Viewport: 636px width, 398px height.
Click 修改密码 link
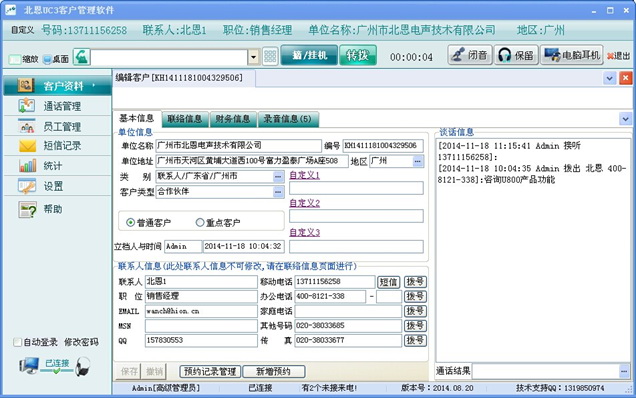pos(81,342)
